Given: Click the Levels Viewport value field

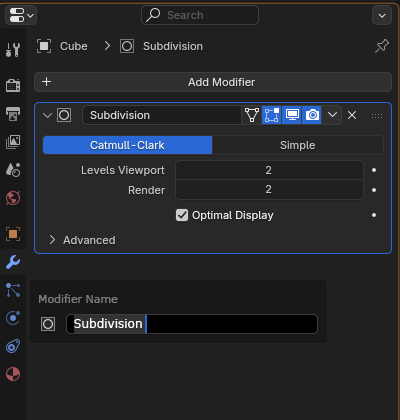Looking at the screenshot, I should coord(269,170).
